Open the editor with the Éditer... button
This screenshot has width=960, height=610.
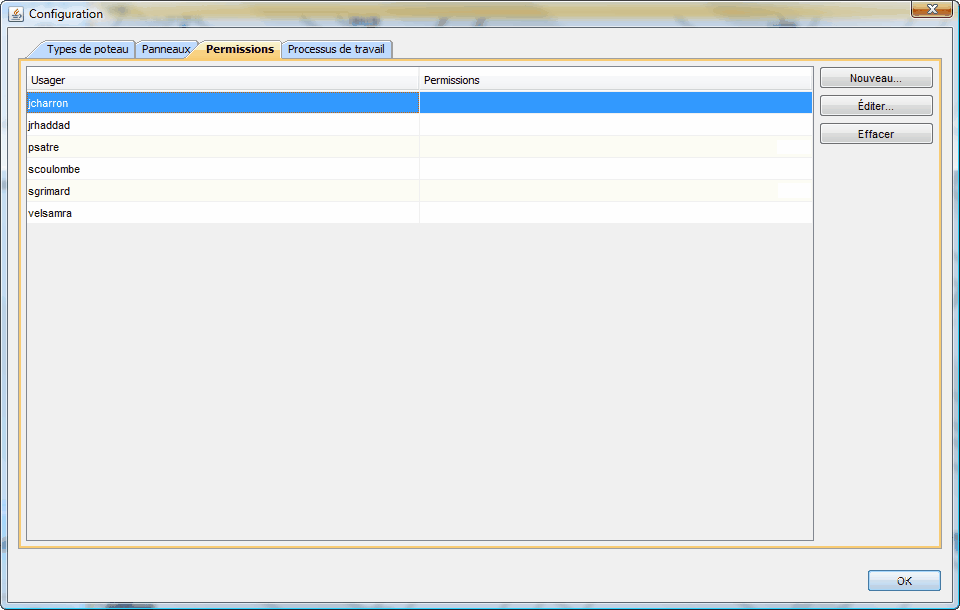click(x=876, y=106)
